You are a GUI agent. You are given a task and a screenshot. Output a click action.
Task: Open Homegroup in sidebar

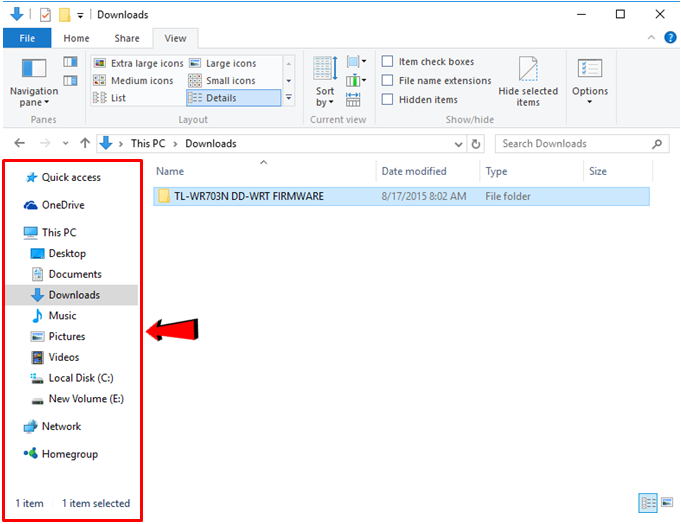[61, 454]
